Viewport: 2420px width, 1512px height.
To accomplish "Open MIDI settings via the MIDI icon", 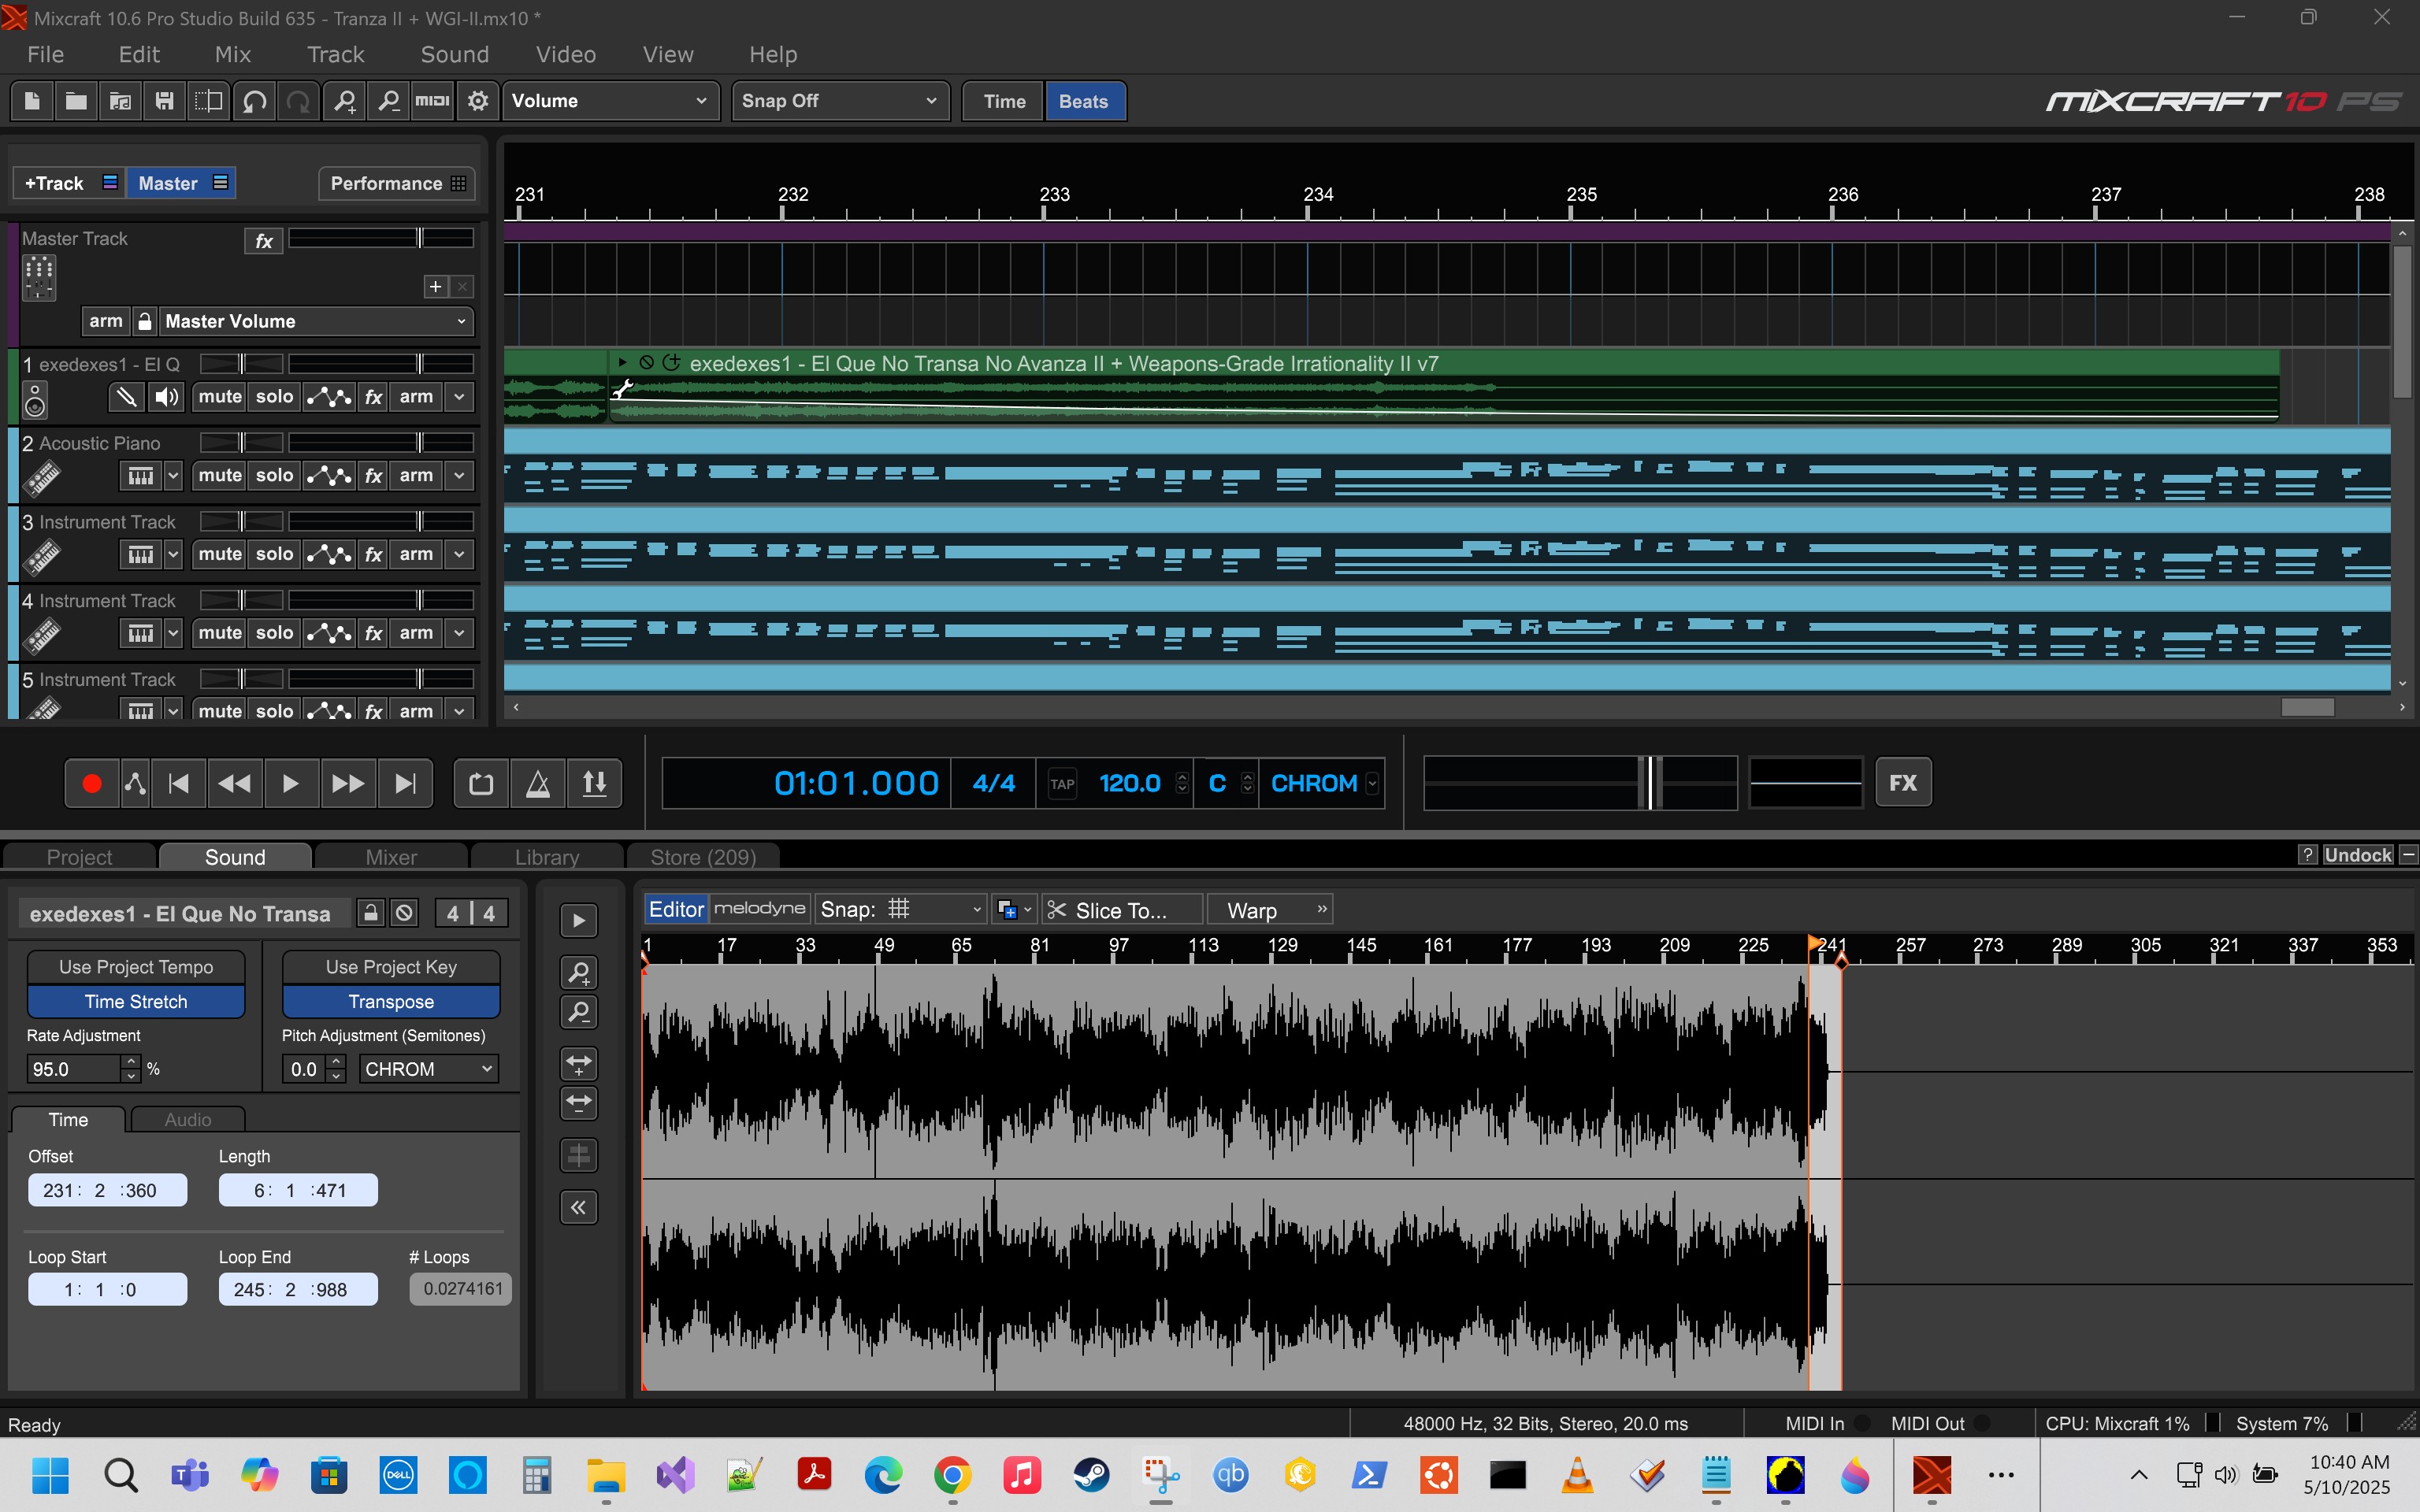I will point(432,101).
